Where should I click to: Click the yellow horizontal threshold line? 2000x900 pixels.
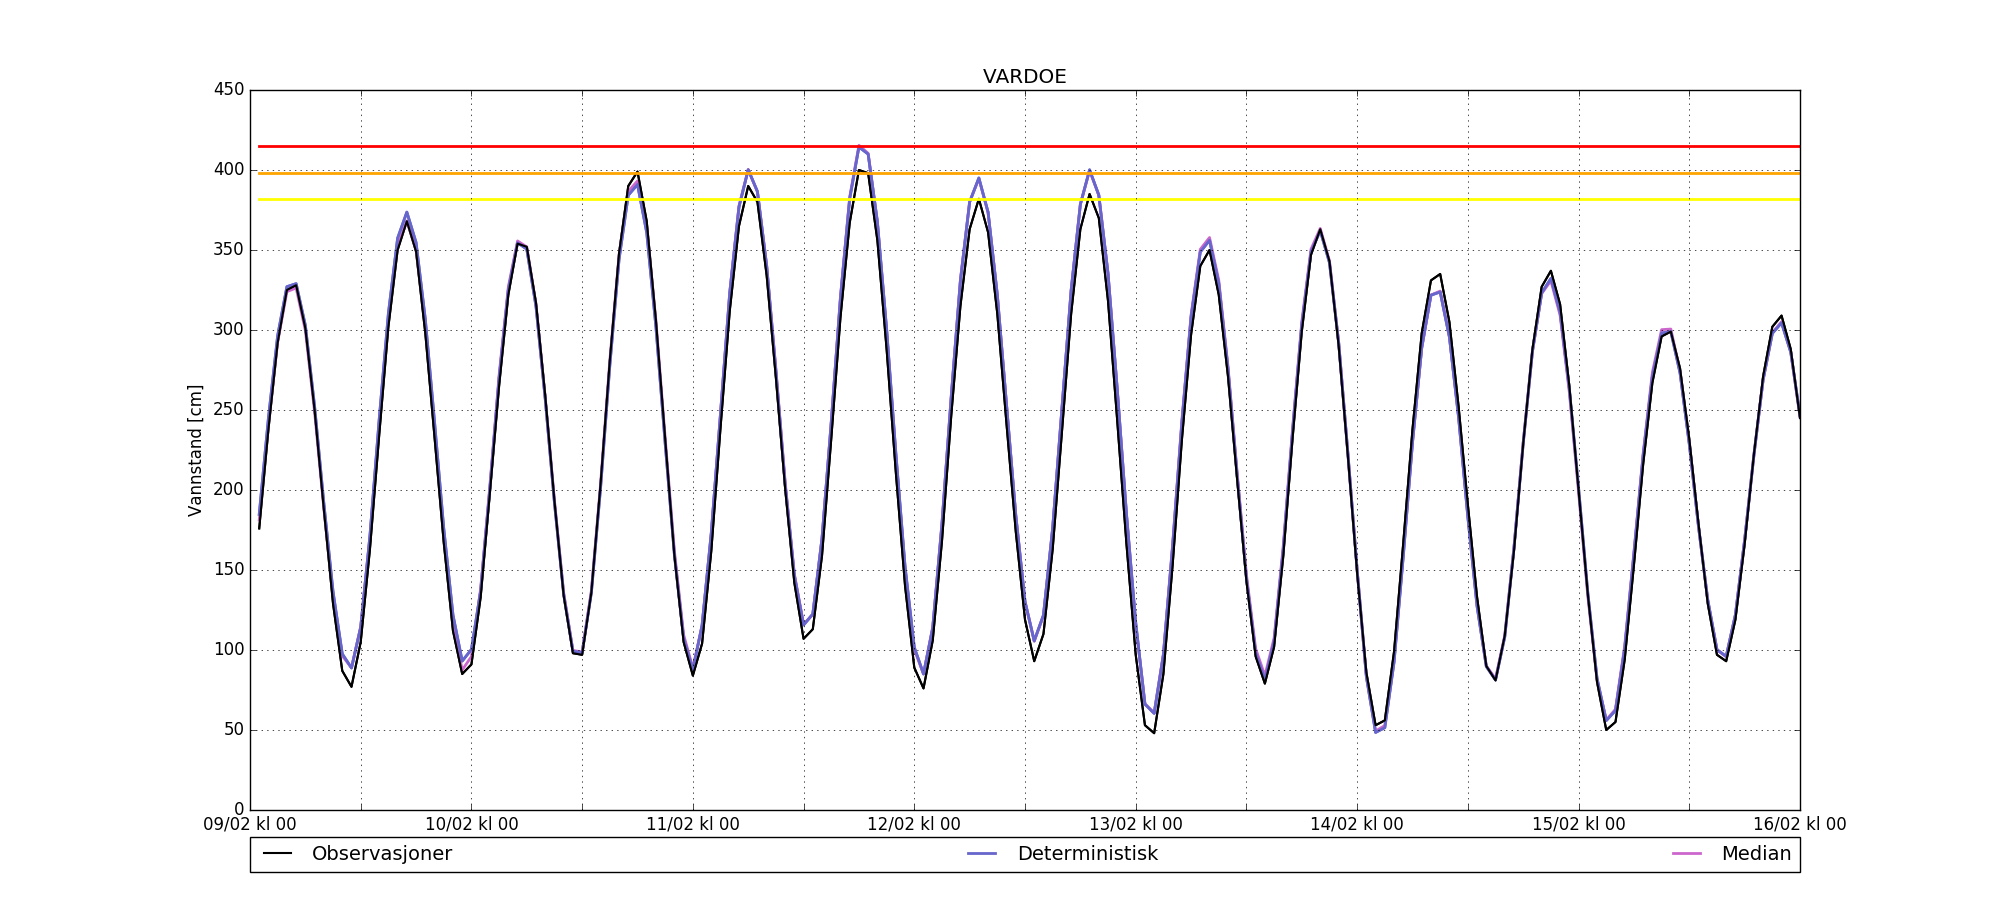pos(1029,199)
